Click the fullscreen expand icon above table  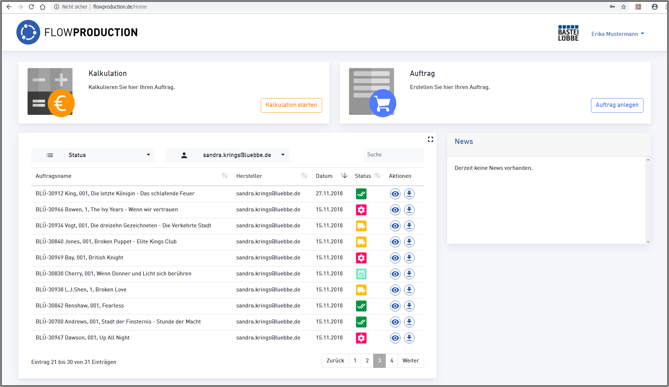(x=430, y=140)
